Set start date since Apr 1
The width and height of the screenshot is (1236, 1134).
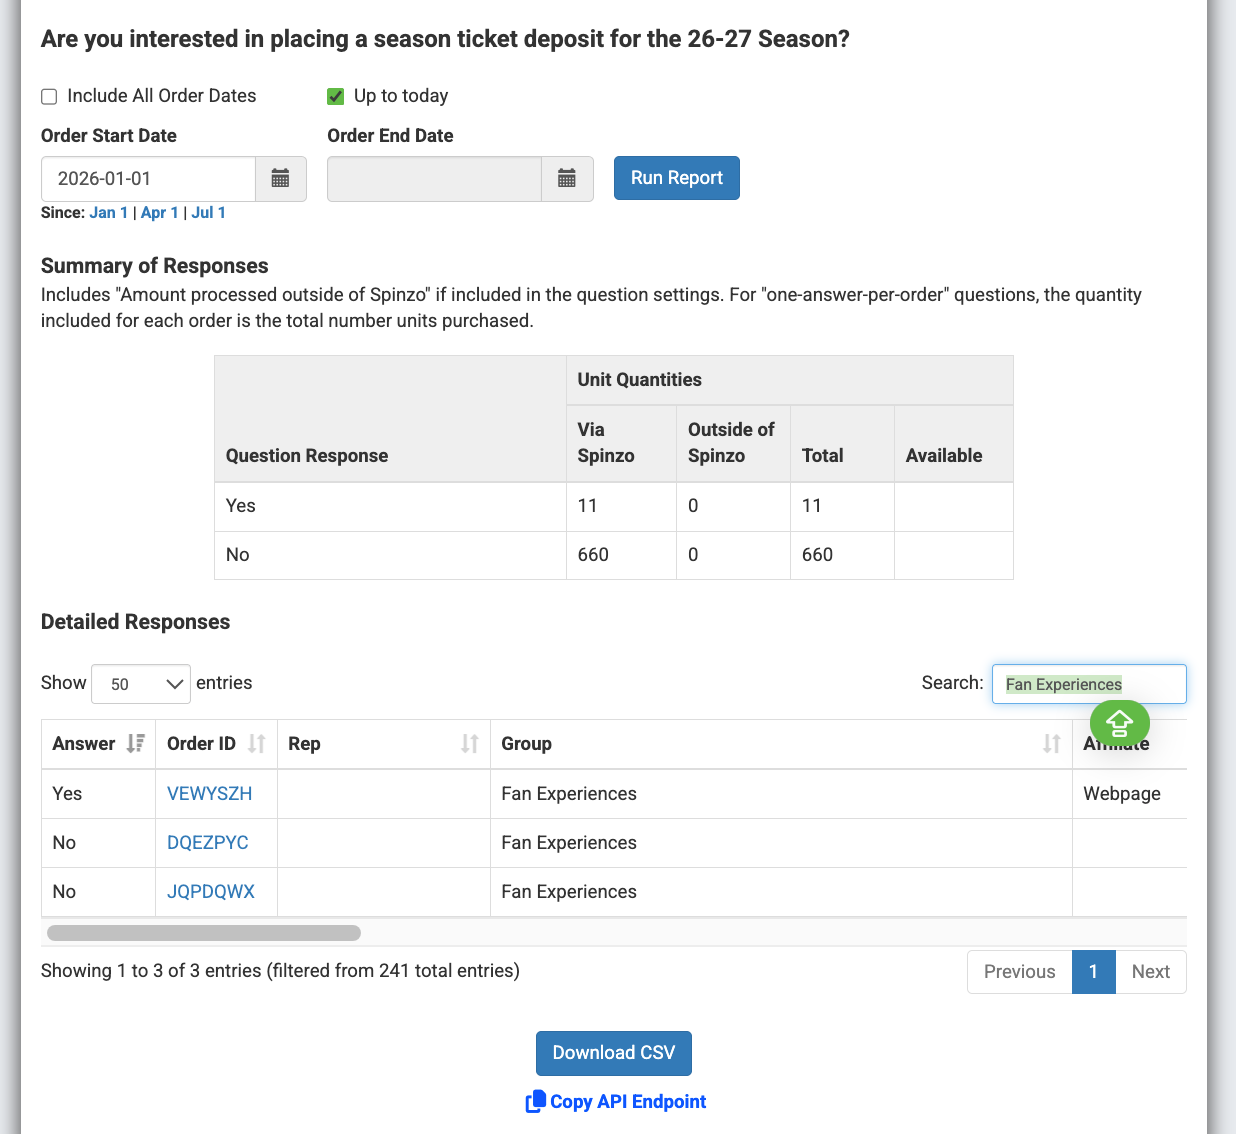(x=159, y=213)
